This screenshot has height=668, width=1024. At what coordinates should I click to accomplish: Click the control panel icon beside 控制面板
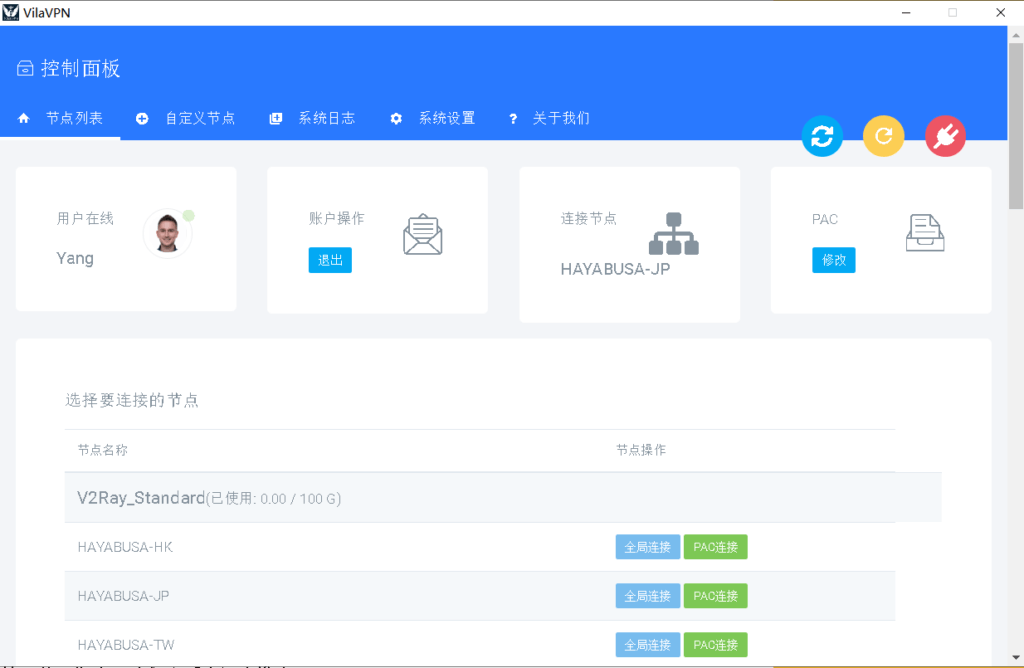pos(25,68)
